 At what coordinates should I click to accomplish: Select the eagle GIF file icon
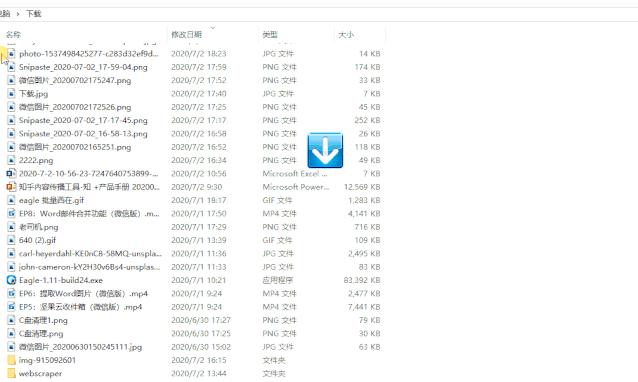point(11,200)
